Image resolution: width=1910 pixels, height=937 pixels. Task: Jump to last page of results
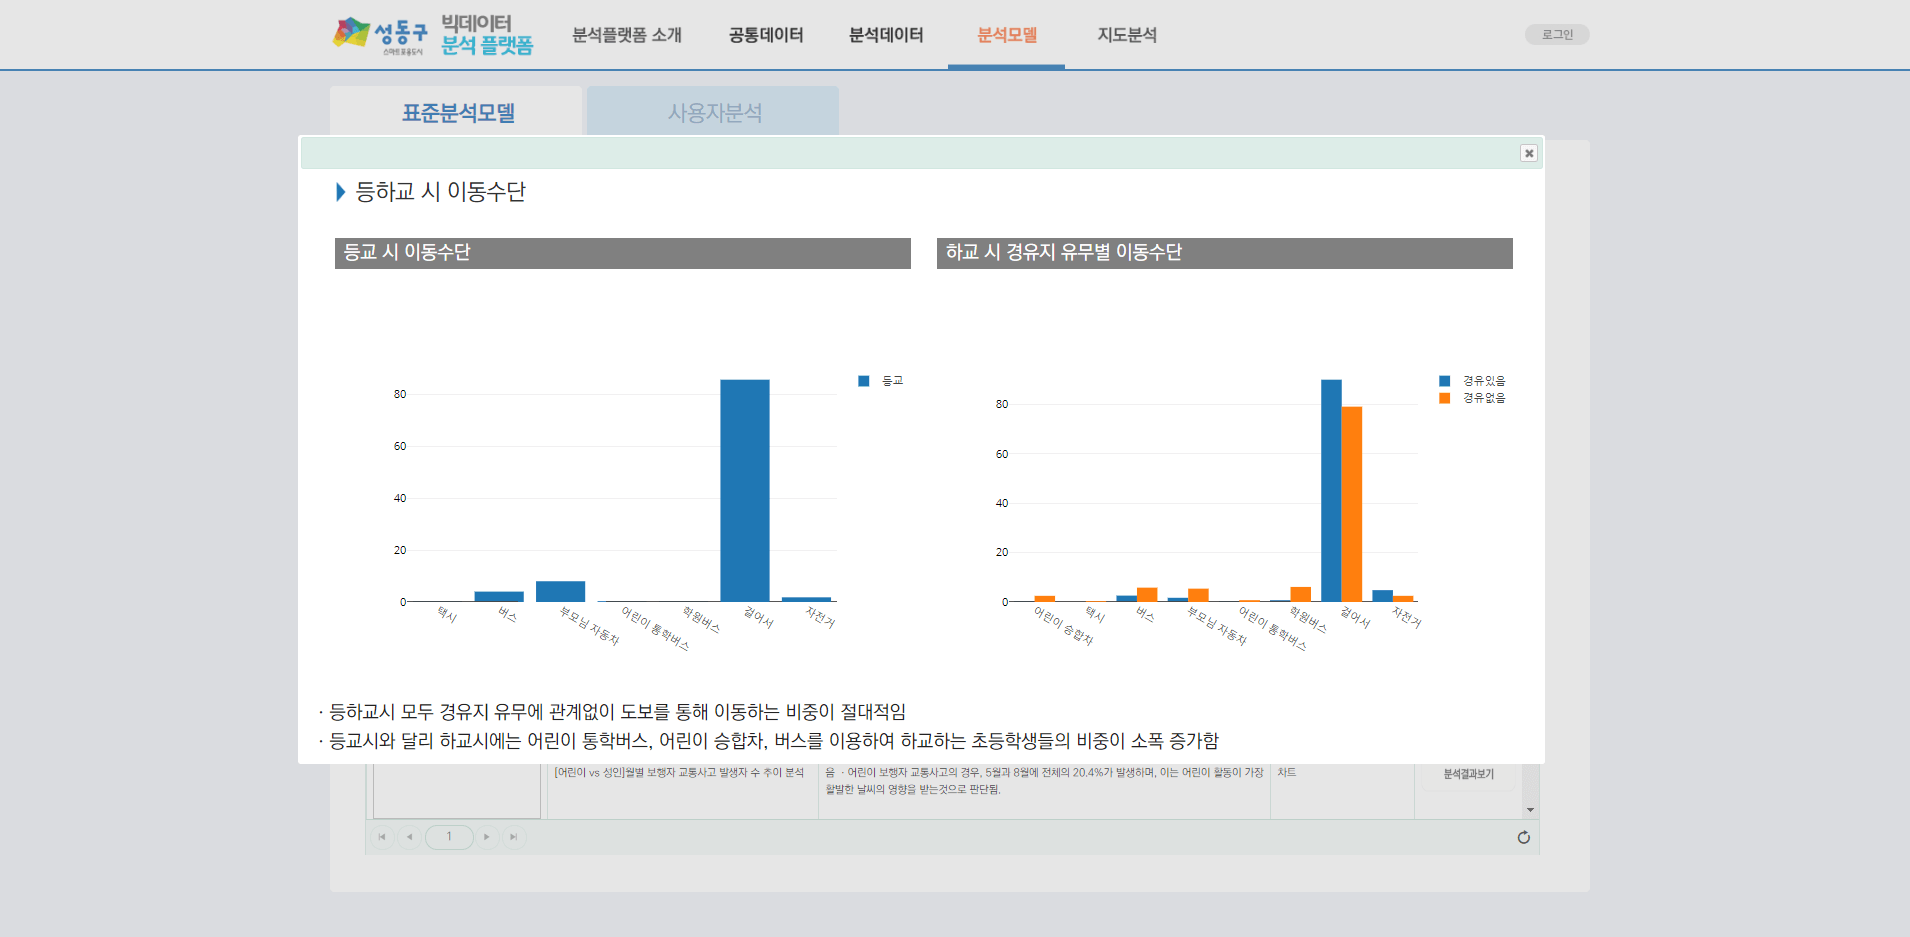pos(513,837)
